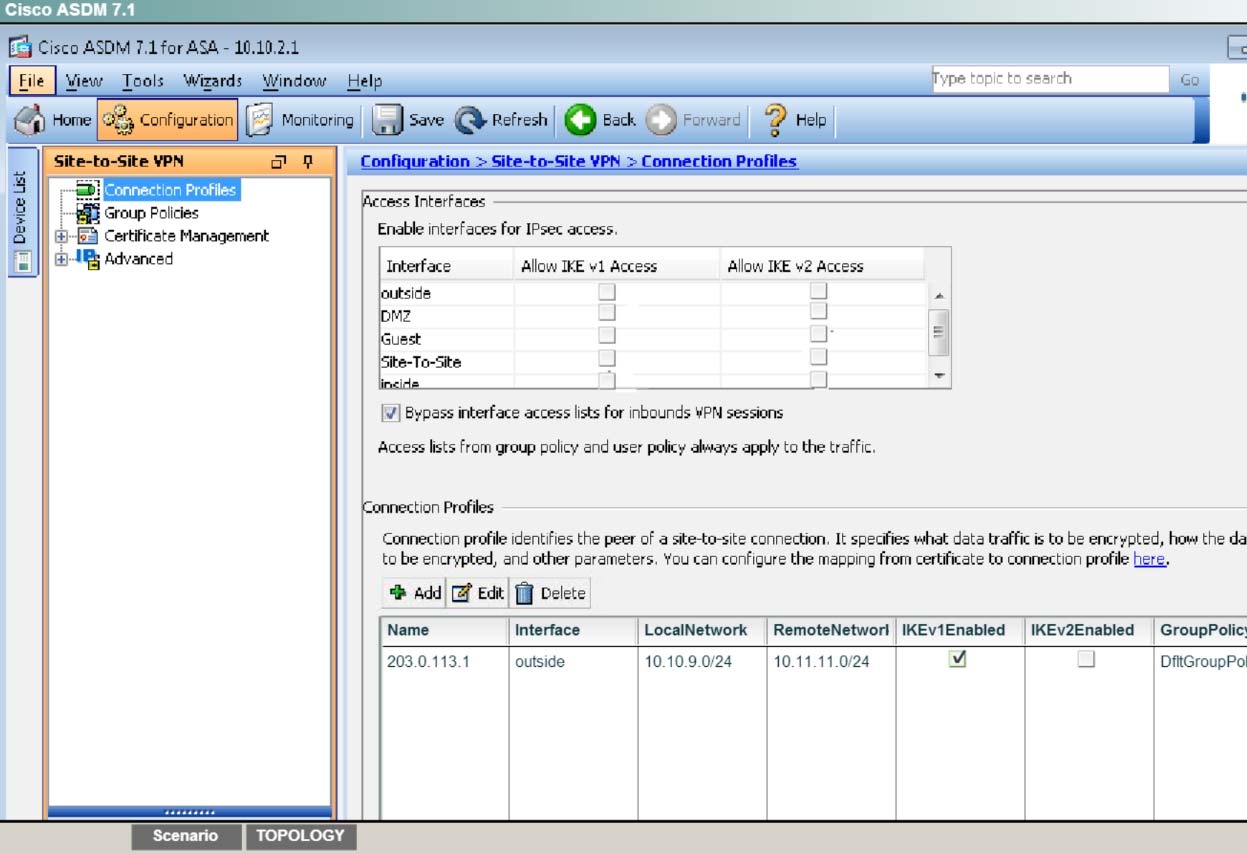
Task: Click the navigation pane bottom grip bar
Action: 189,812
